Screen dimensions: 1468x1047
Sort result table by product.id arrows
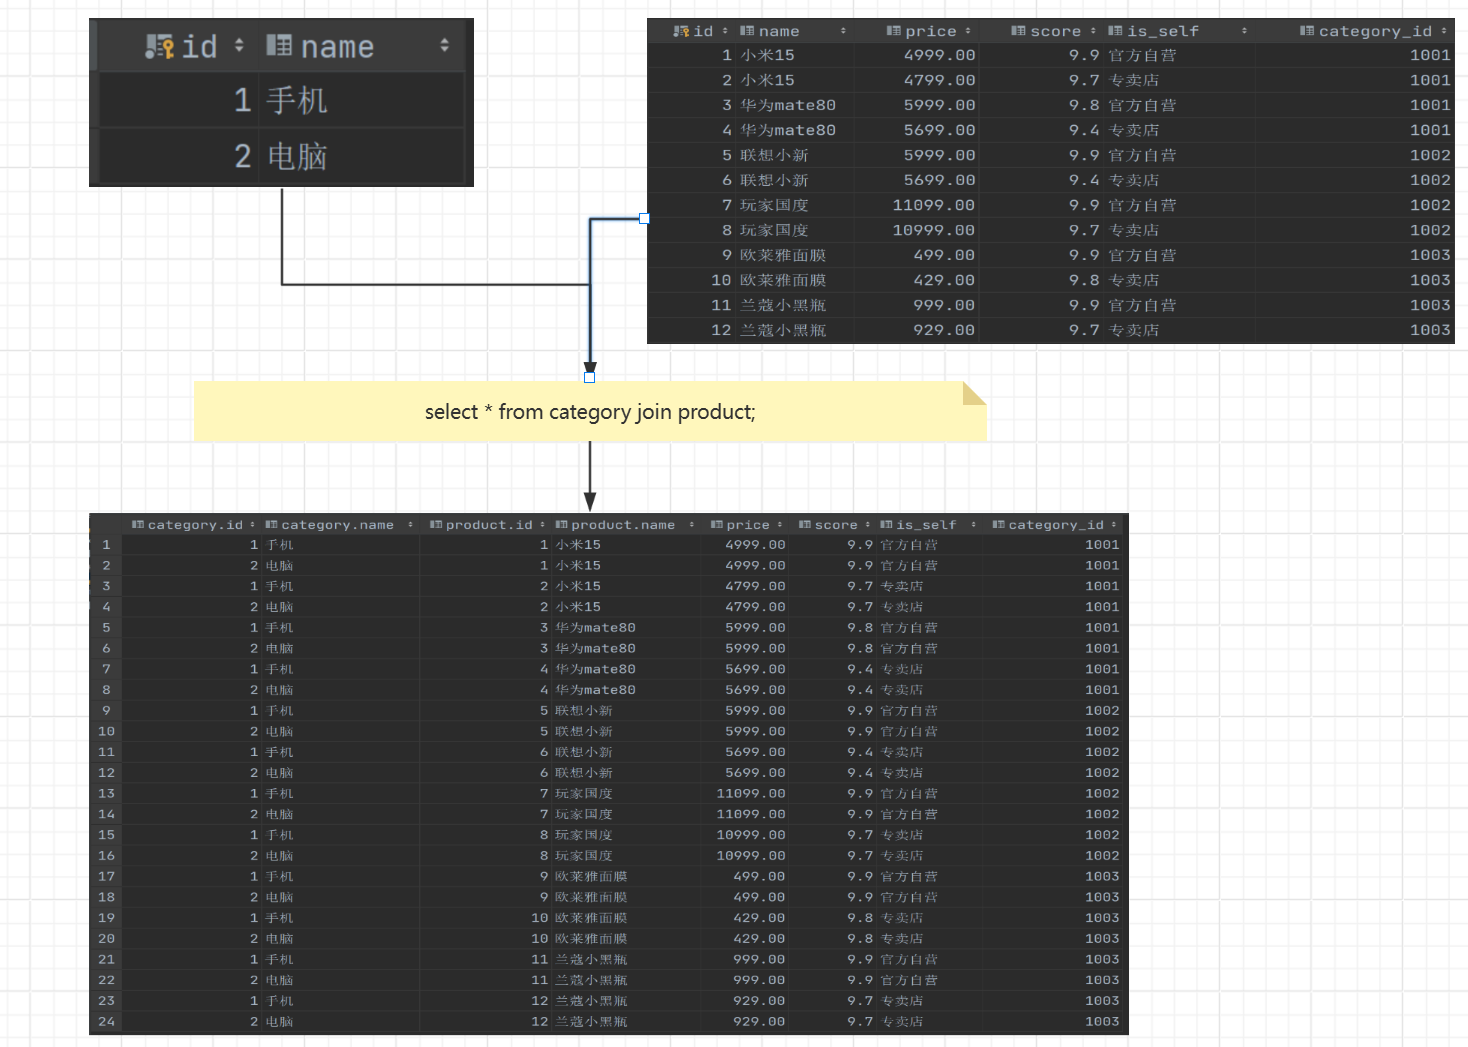[x=542, y=524]
